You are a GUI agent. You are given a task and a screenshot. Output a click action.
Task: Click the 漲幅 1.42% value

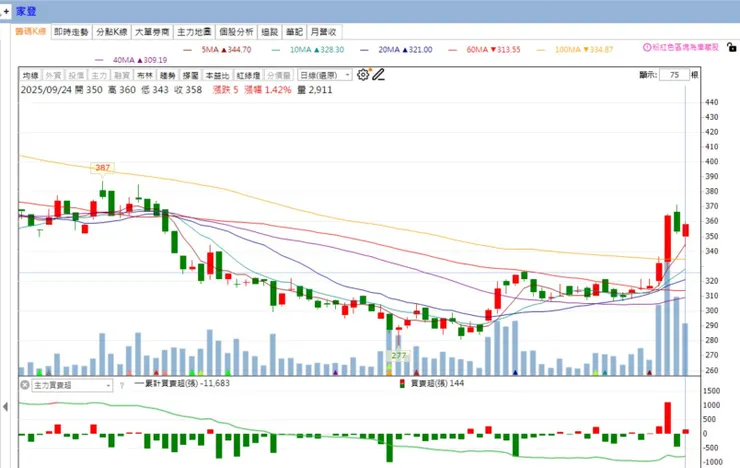click(268, 90)
